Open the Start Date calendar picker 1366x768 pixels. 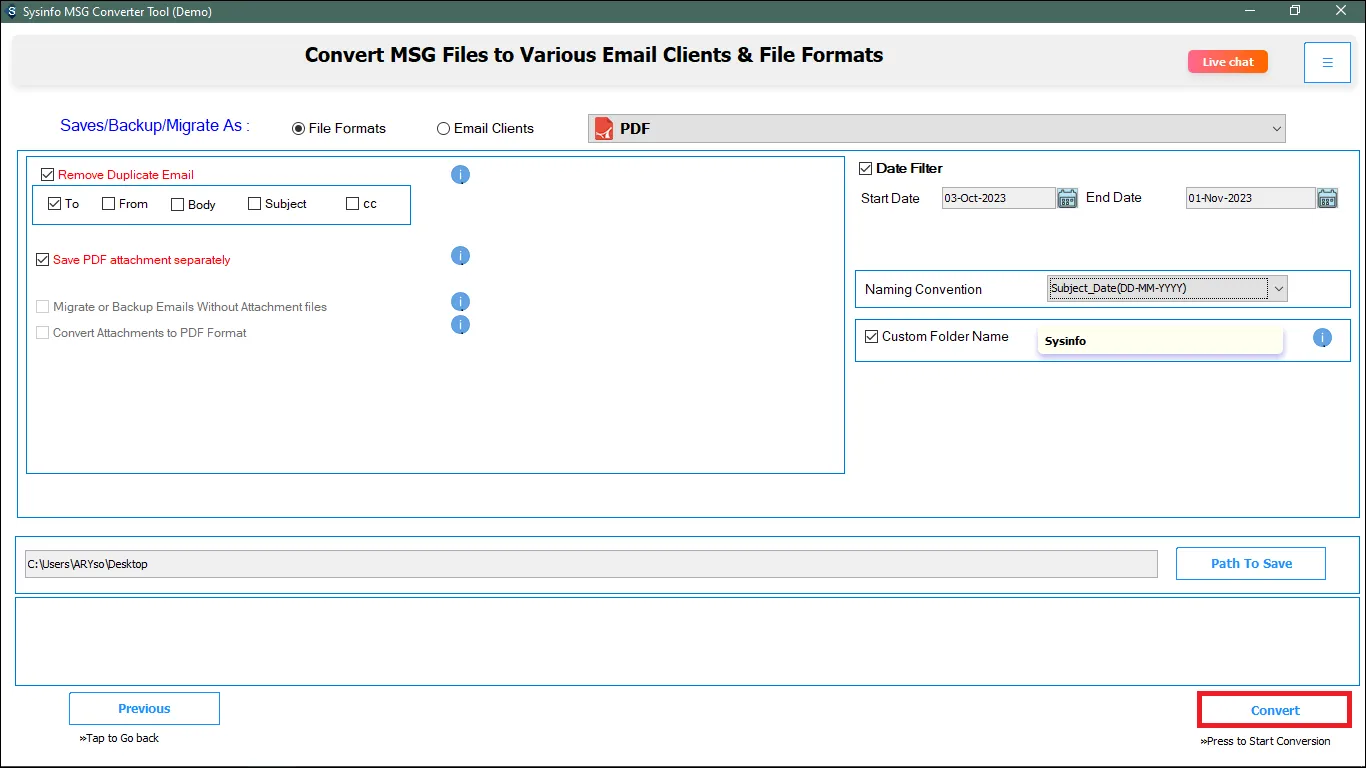point(1067,198)
